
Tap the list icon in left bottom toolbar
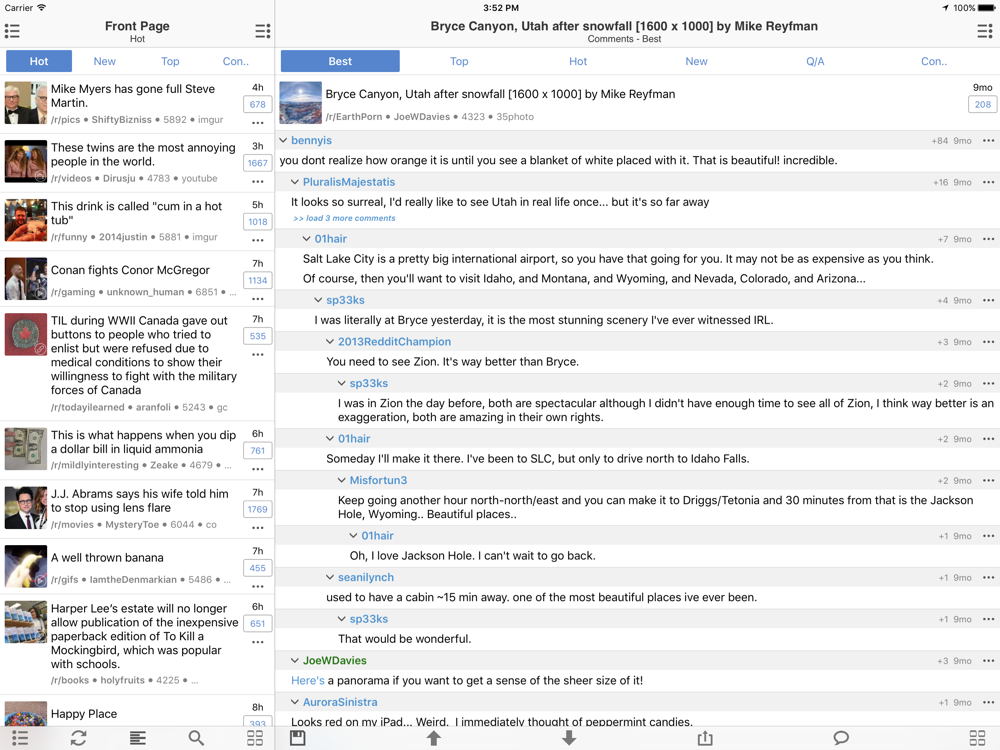[x=20, y=738]
